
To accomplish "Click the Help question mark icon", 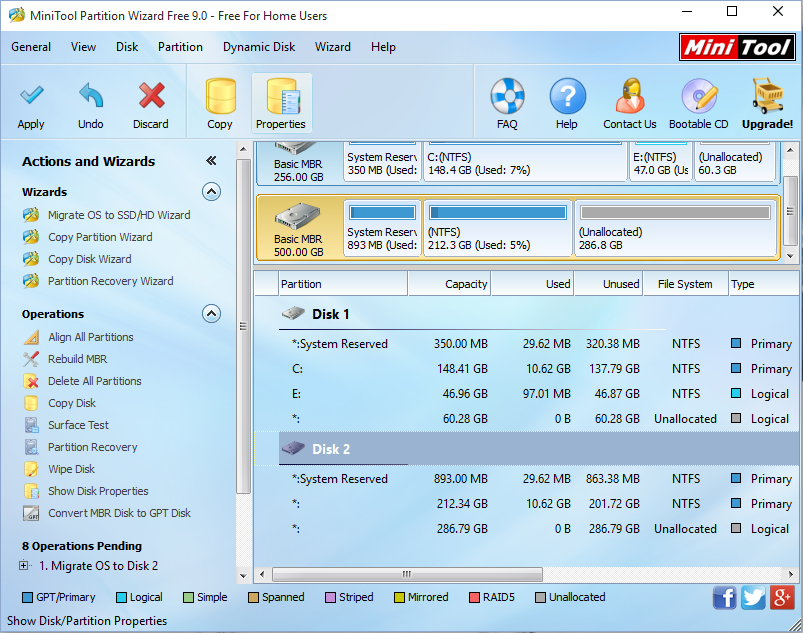I will [x=567, y=96].
